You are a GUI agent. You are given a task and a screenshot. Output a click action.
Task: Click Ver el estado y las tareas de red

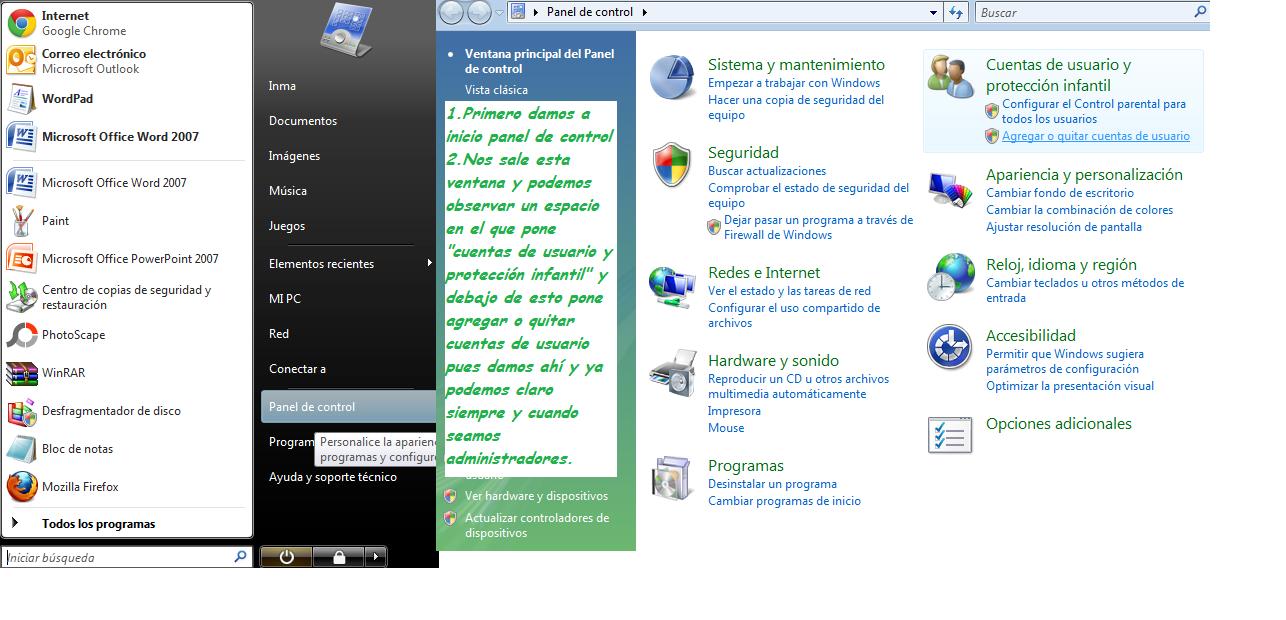coord(789,291)
